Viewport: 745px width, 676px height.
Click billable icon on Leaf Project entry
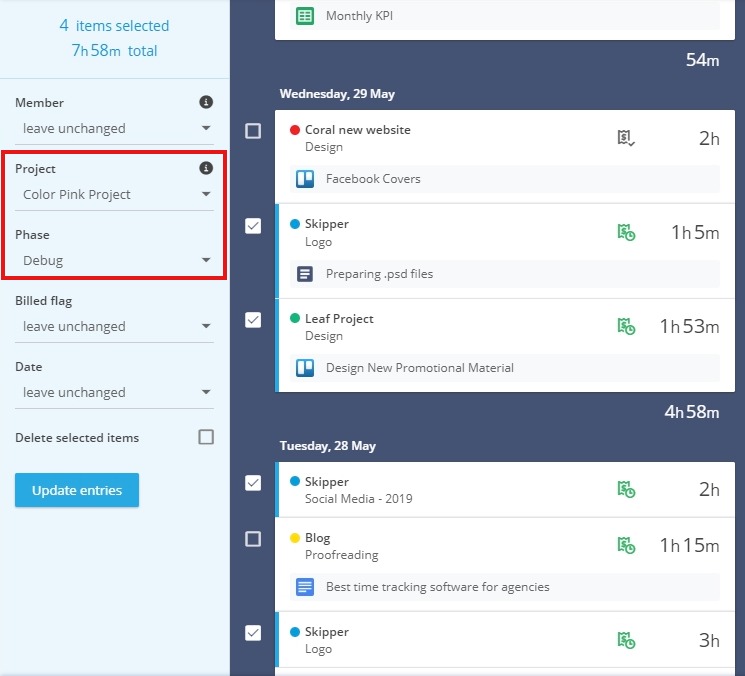click(x=626, y=326)
